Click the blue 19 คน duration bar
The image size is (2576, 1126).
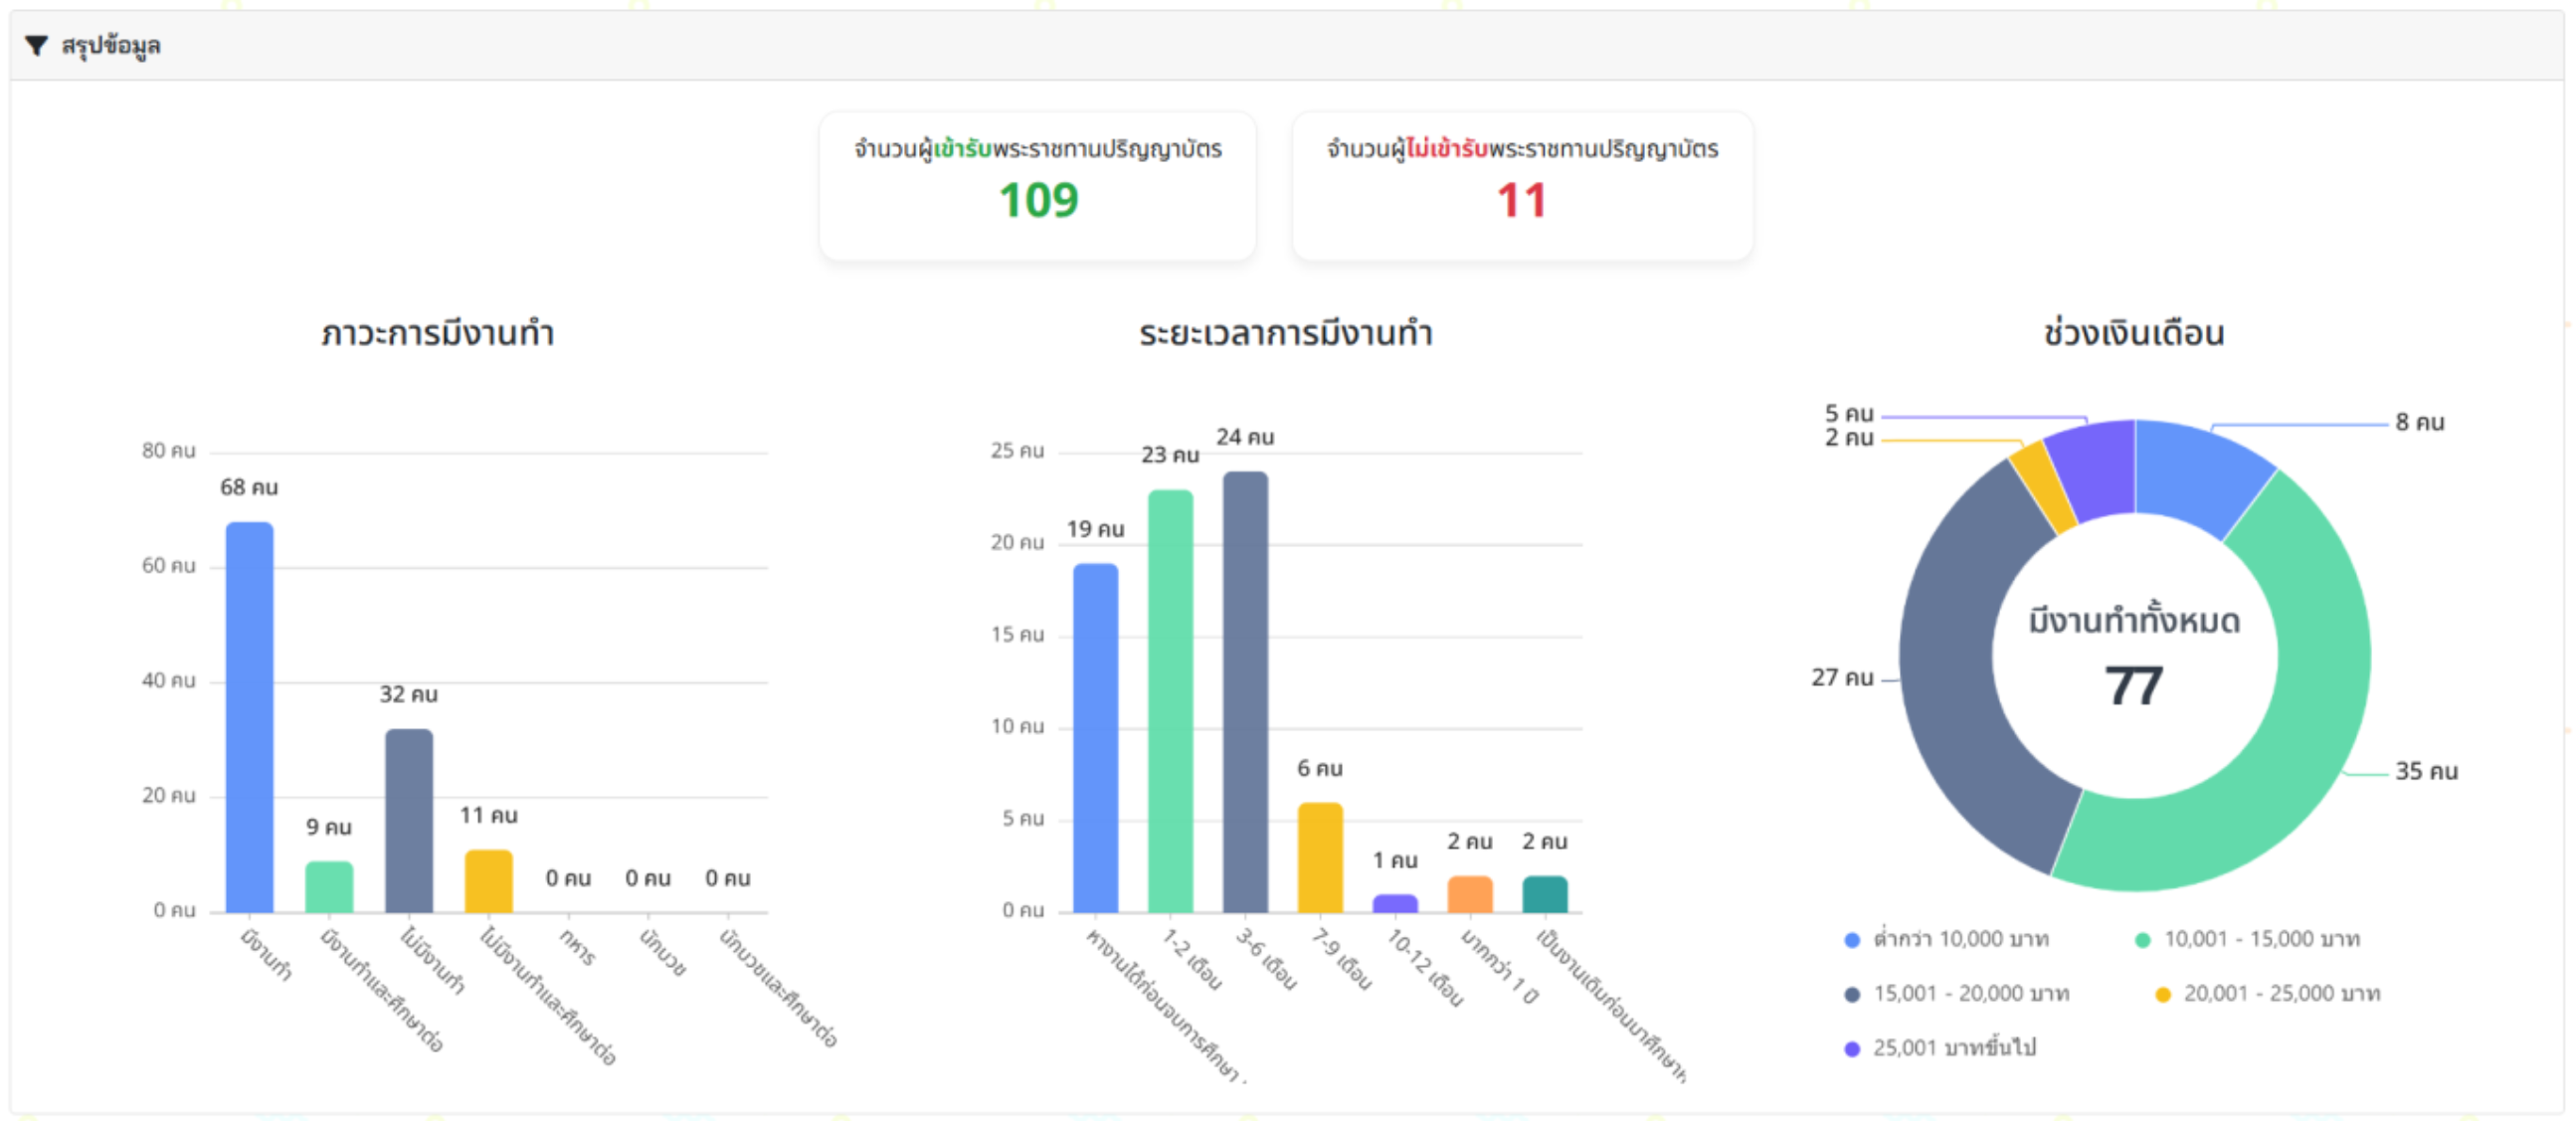point(1096,738)
